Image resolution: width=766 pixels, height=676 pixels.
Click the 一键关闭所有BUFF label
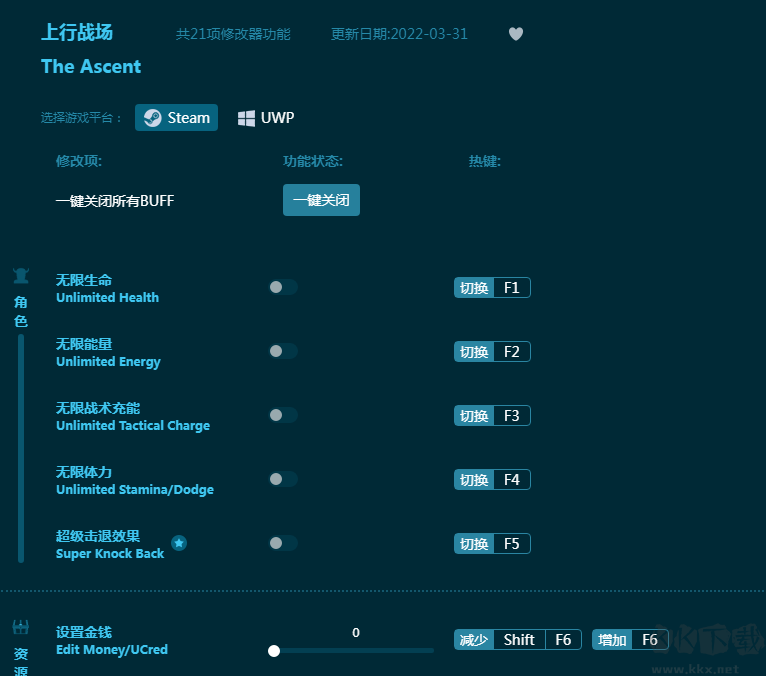point(115,201)
